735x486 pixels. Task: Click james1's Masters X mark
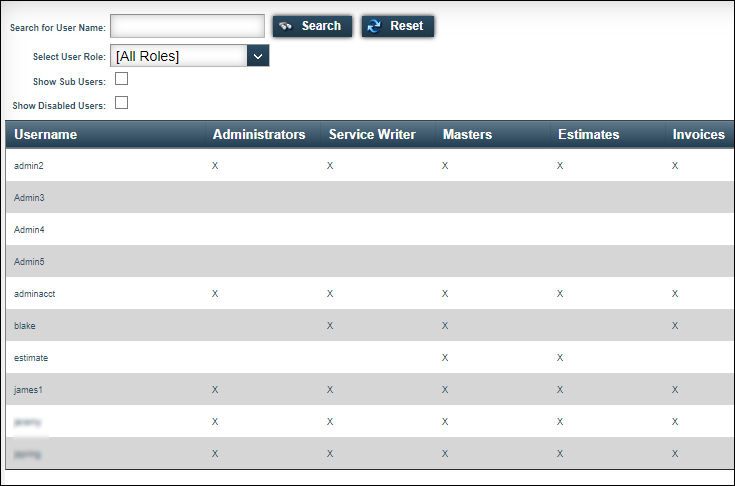tap(445, 389)
